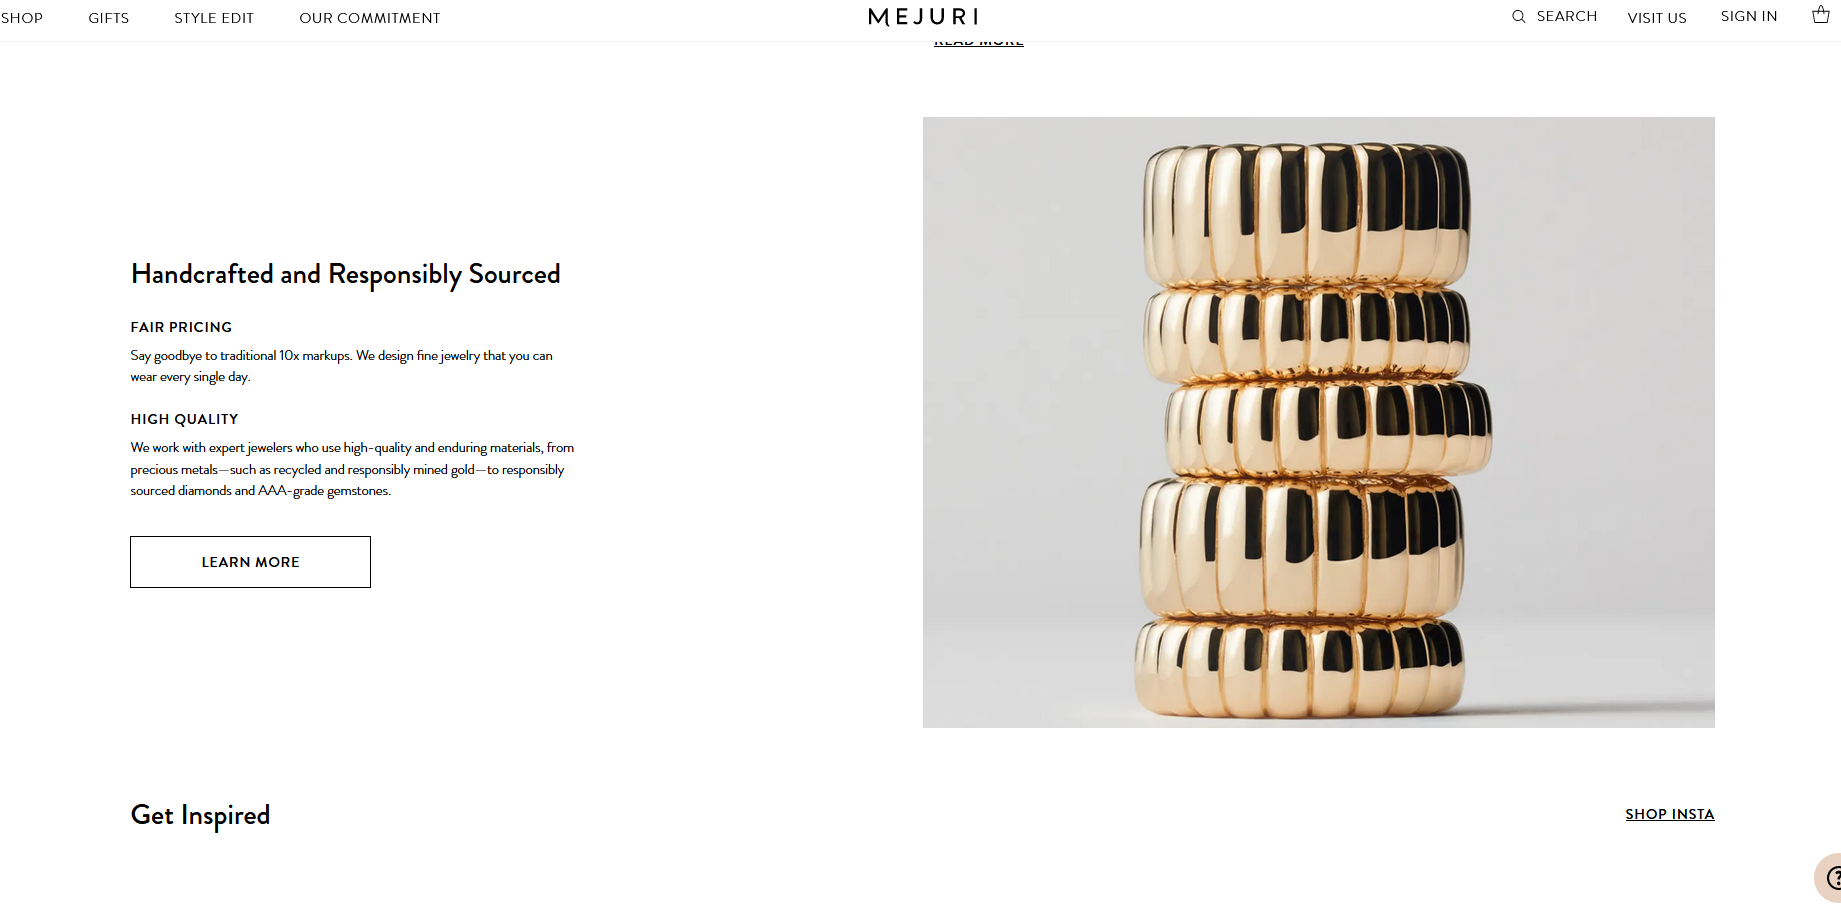This screenshot has height=905, width=1841.
Task: Click the magnifying glass search icon
Action: tap(1518, 17)
